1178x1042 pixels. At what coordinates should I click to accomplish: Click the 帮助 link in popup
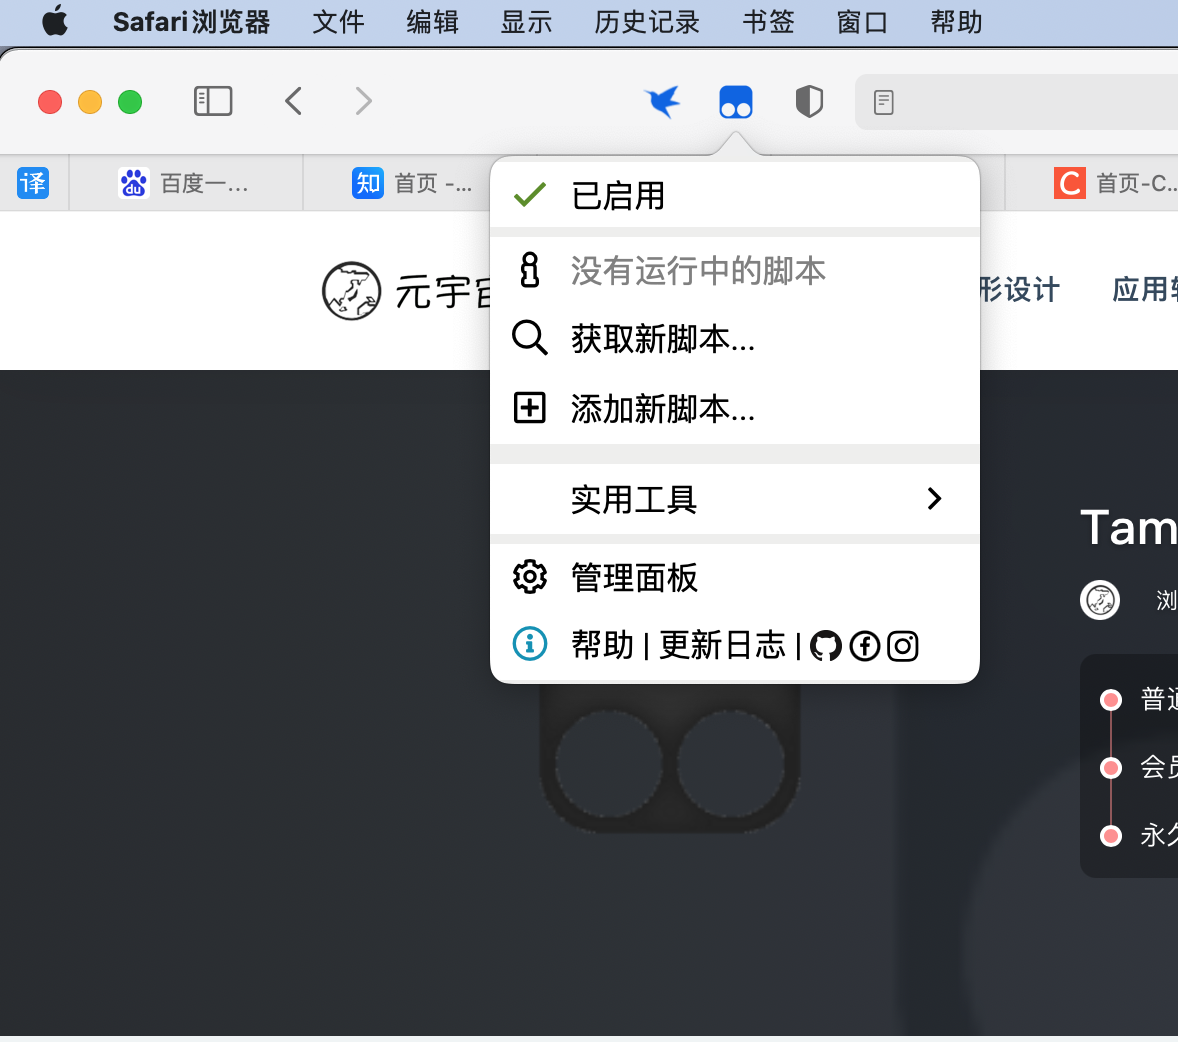point(602,645)
